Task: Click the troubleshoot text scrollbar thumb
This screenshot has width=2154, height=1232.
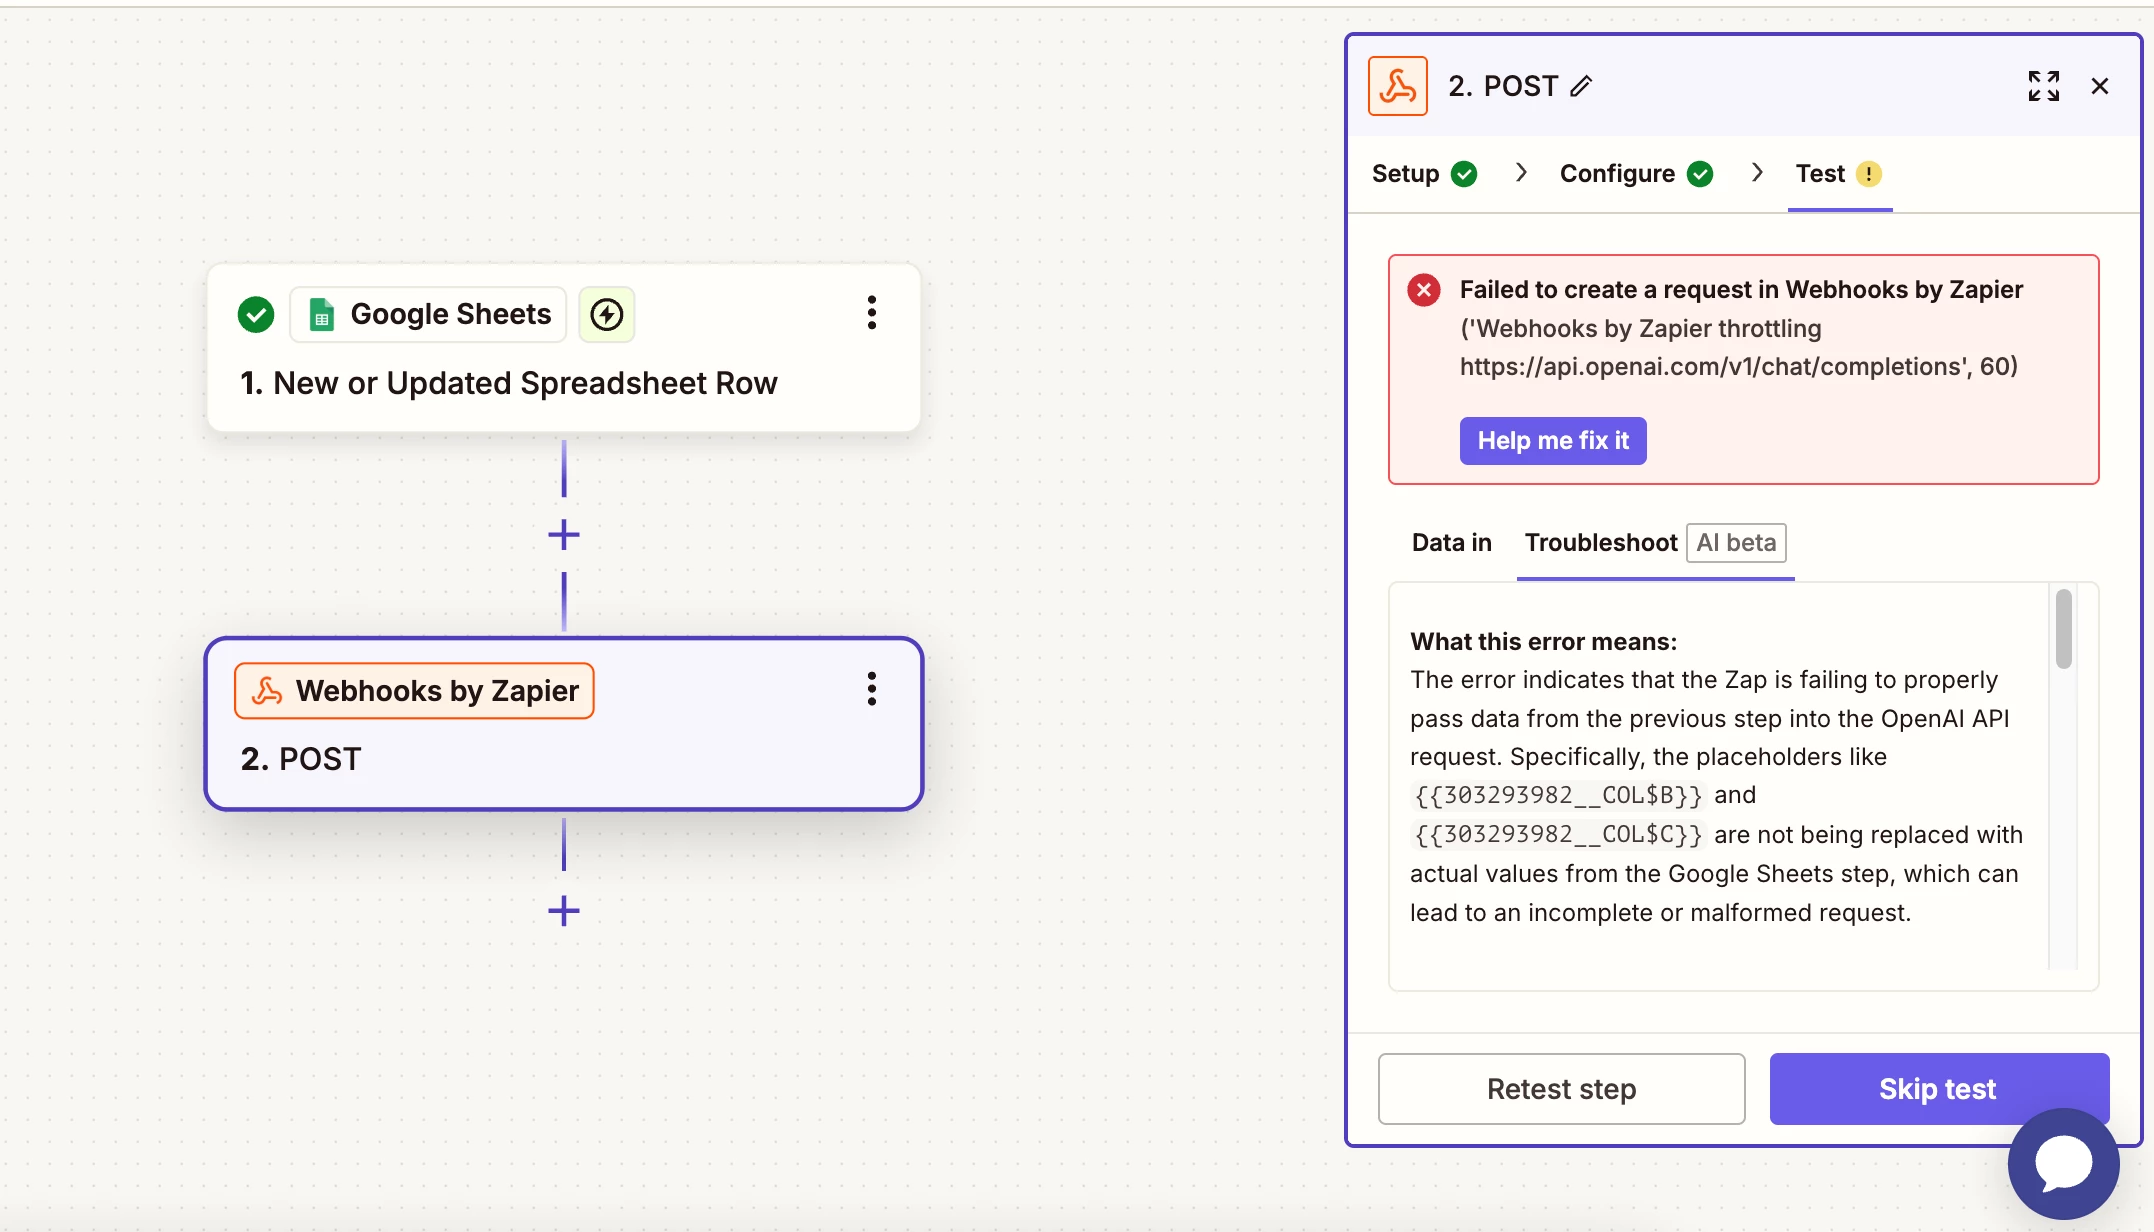Action: tap(2063, 628)
